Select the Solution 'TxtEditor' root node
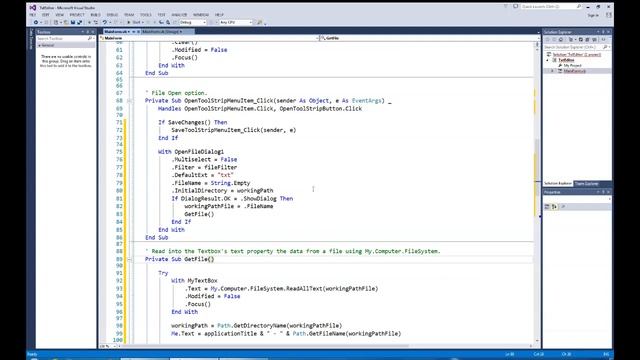The width and height of the screenshot is (640, 360). (x=577, y=54)
